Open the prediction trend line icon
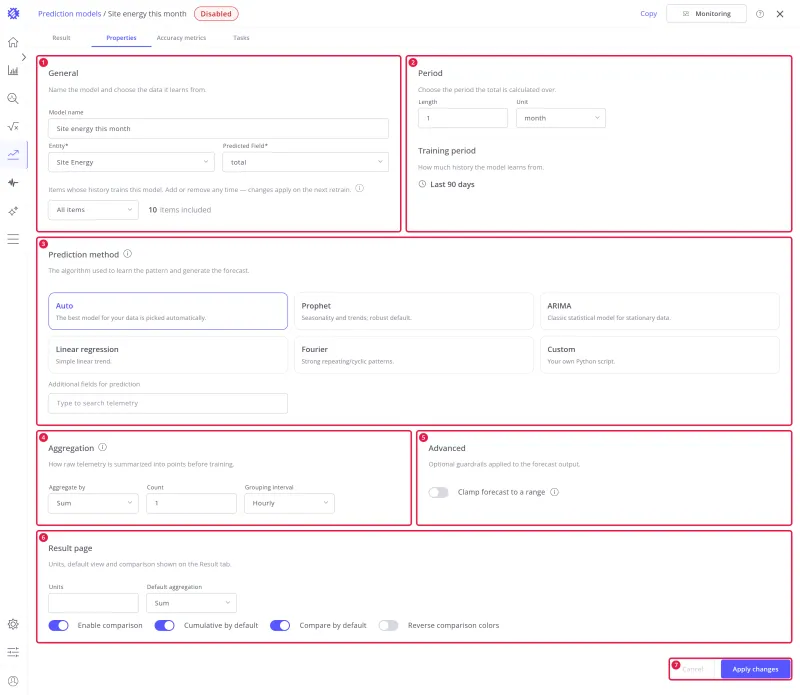The height and width of the screenshot is (695, 800). click(x=13, y=154)
